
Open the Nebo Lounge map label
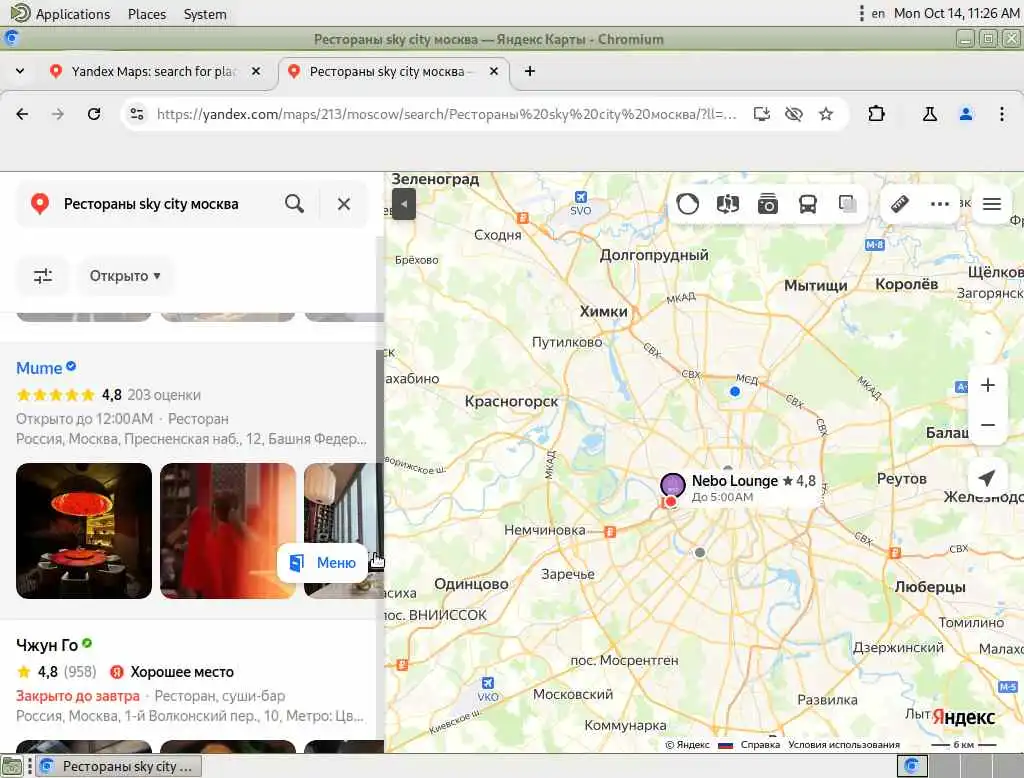click(753, 487)
